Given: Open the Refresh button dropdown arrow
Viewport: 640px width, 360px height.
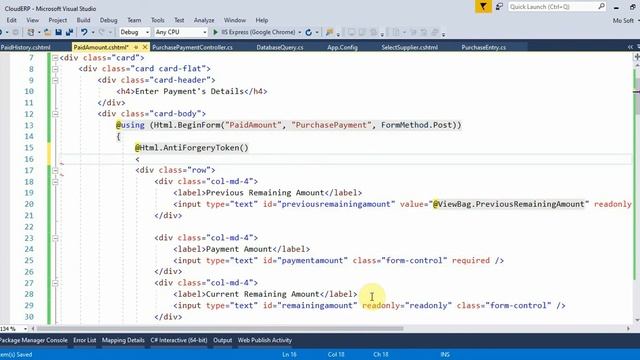Looking at the screenshot, I should [x=317, y=32].
